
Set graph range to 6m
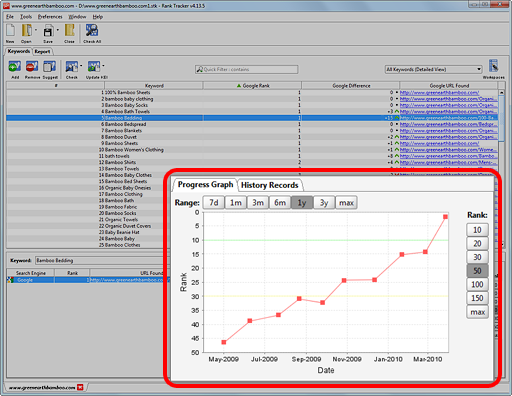point(280,203)
